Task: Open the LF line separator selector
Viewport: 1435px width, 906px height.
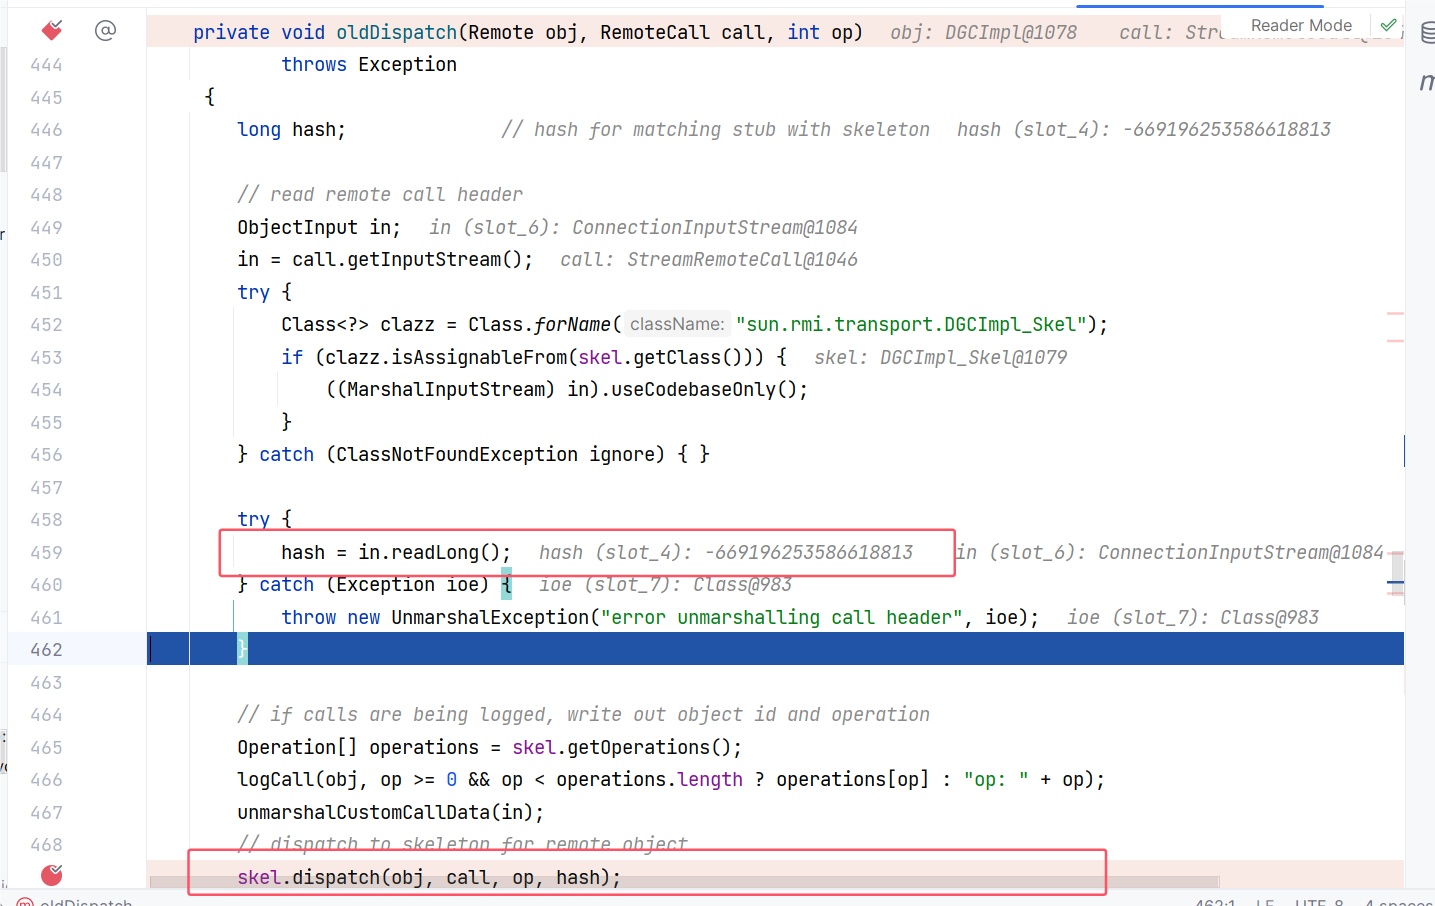Action: point(1264,902)
